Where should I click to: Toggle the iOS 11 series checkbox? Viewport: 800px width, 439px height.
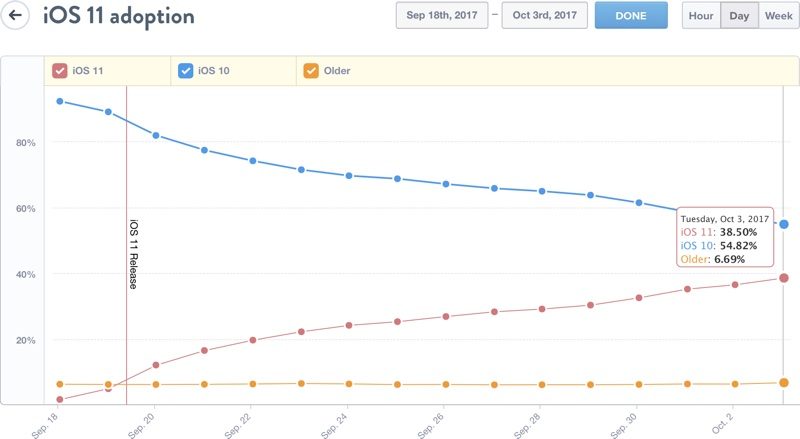(59, 71)
